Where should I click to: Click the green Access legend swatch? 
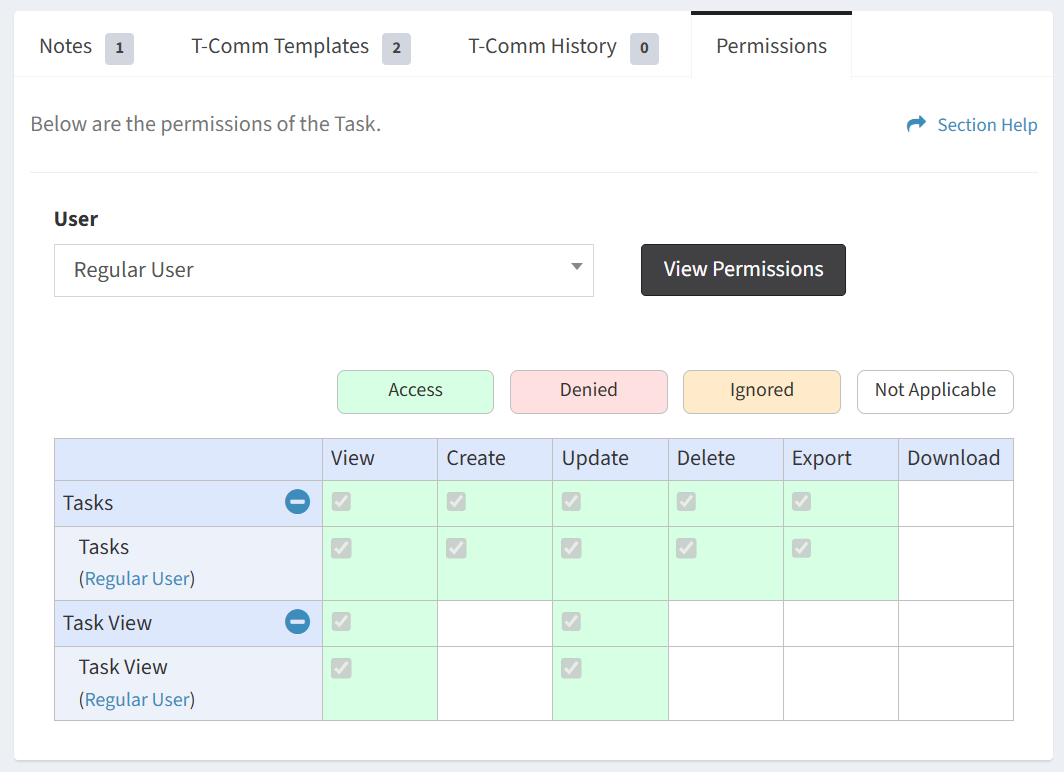pyautogui.click(x=415, y=391)
